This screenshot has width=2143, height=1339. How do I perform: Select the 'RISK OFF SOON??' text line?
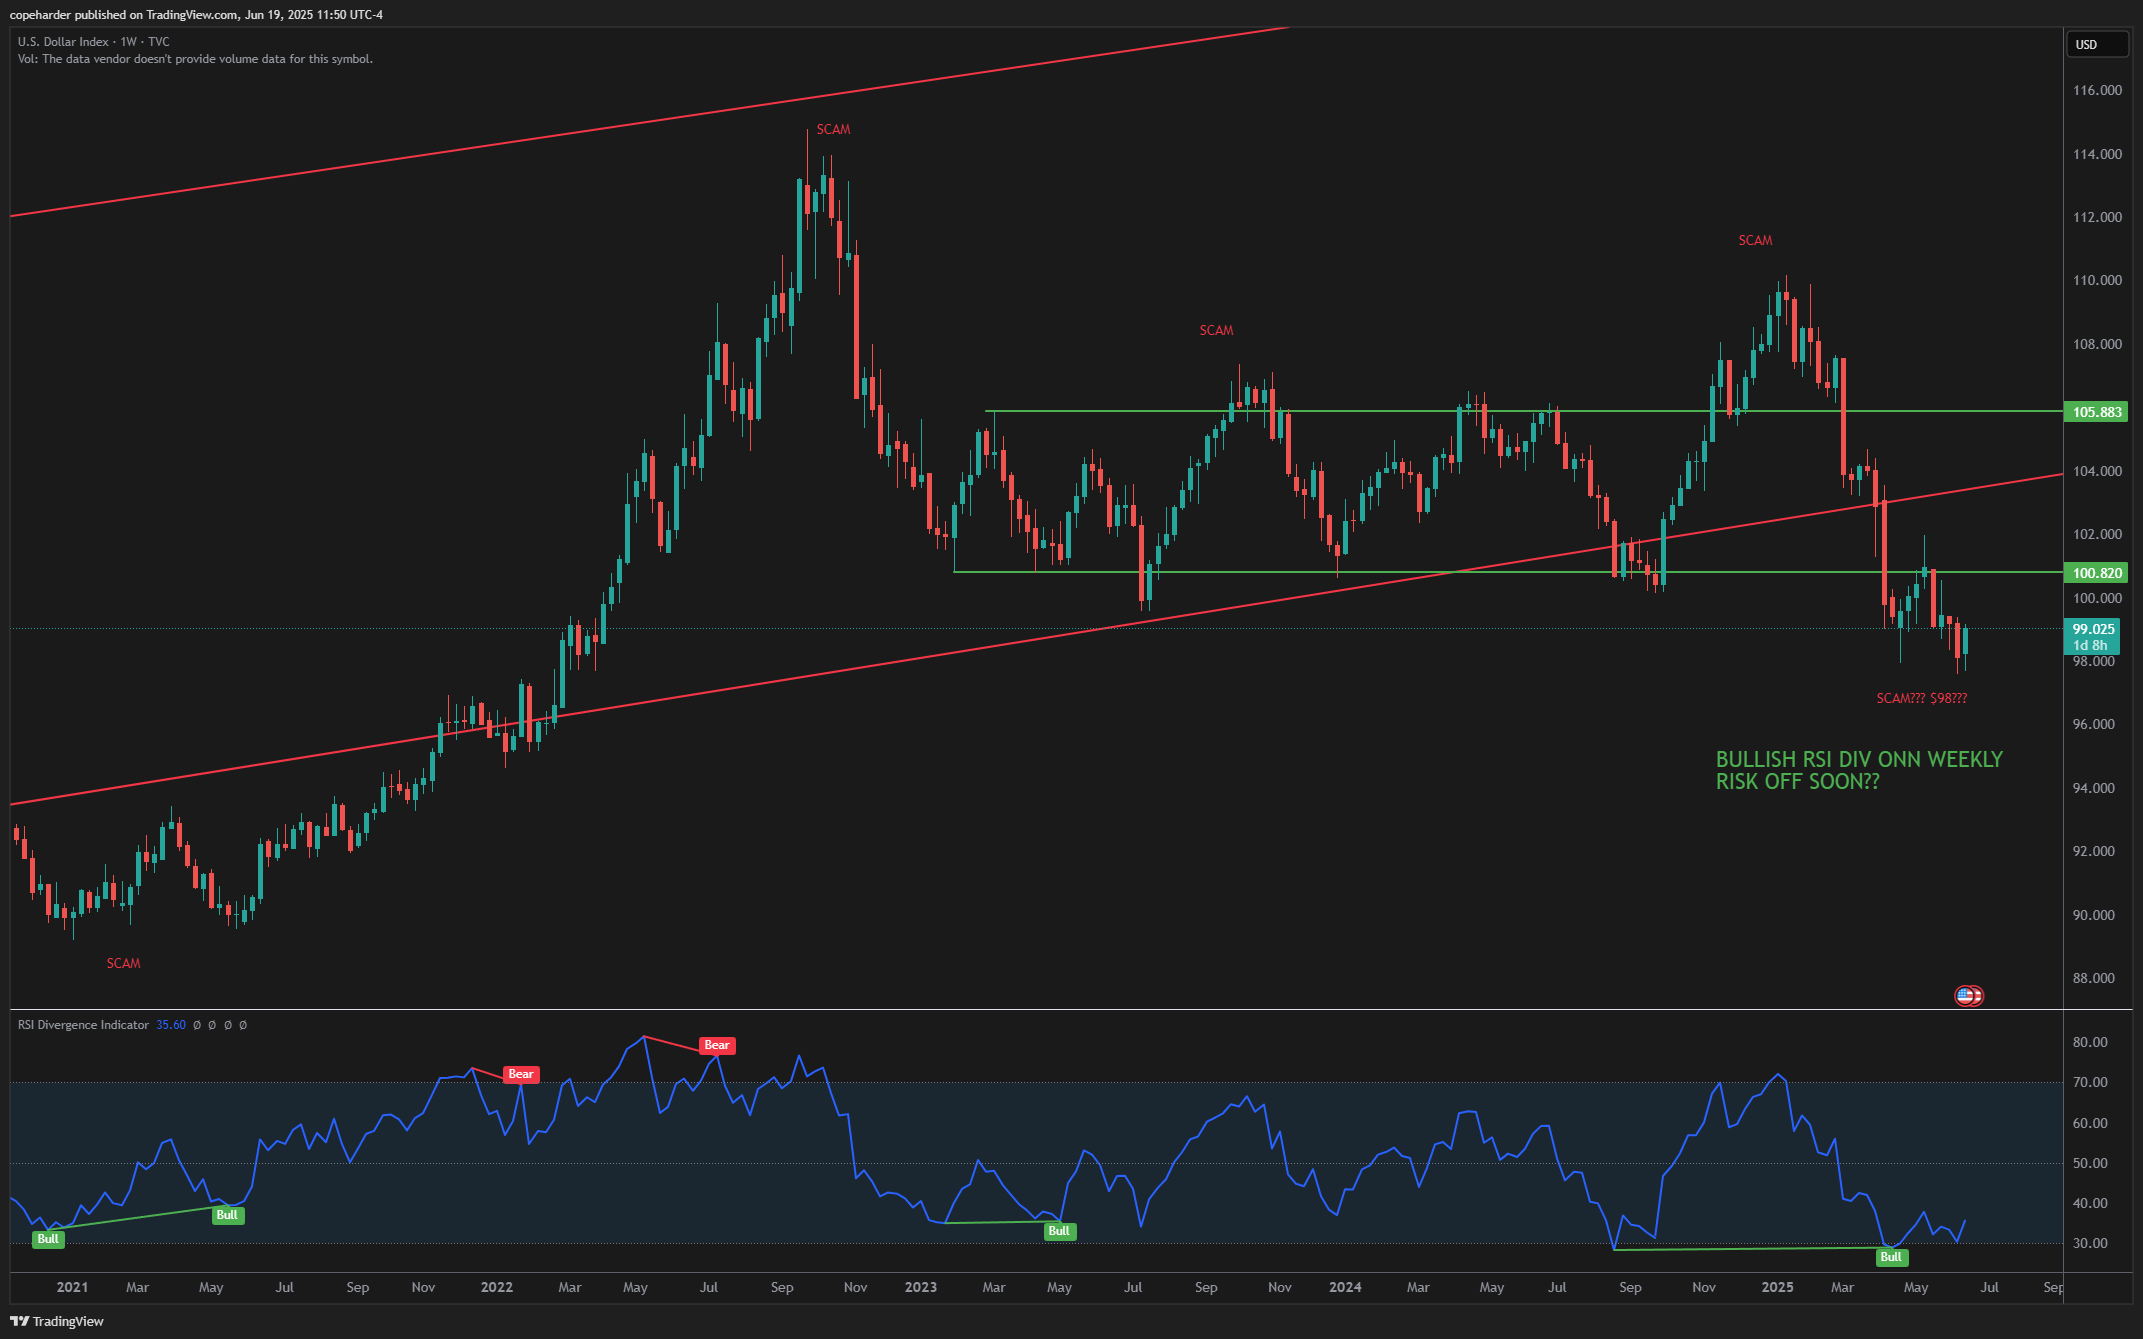tap(1797, 782)
